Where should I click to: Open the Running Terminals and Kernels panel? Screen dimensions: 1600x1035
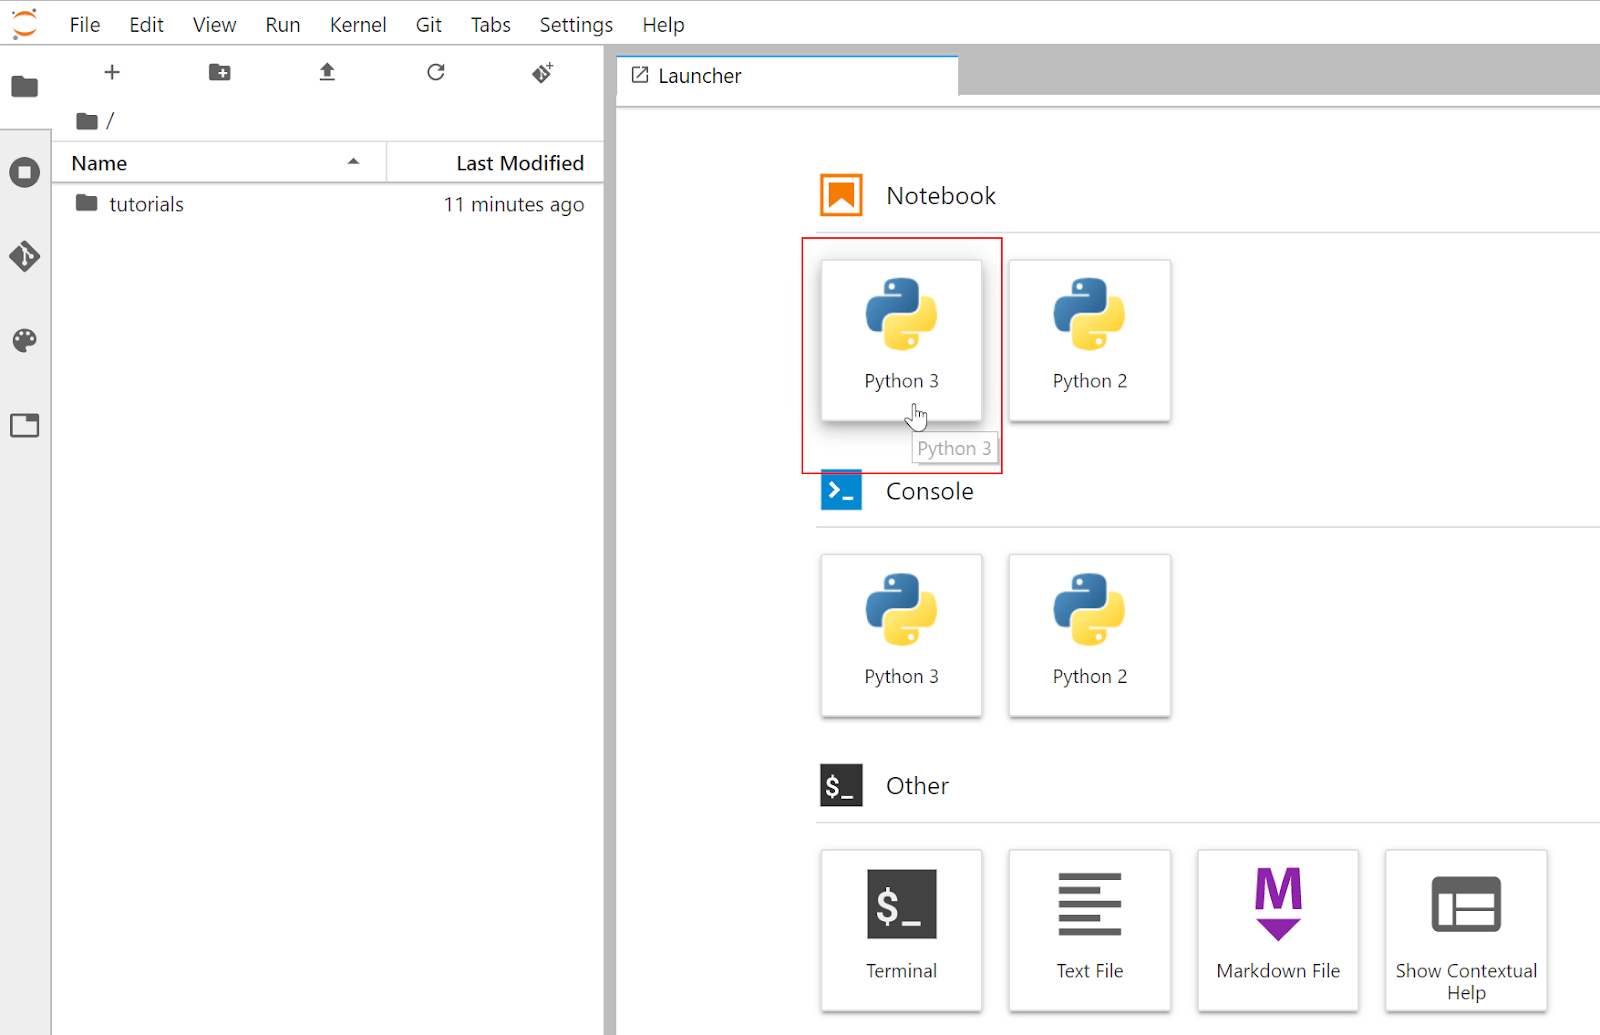coord(24,172)
